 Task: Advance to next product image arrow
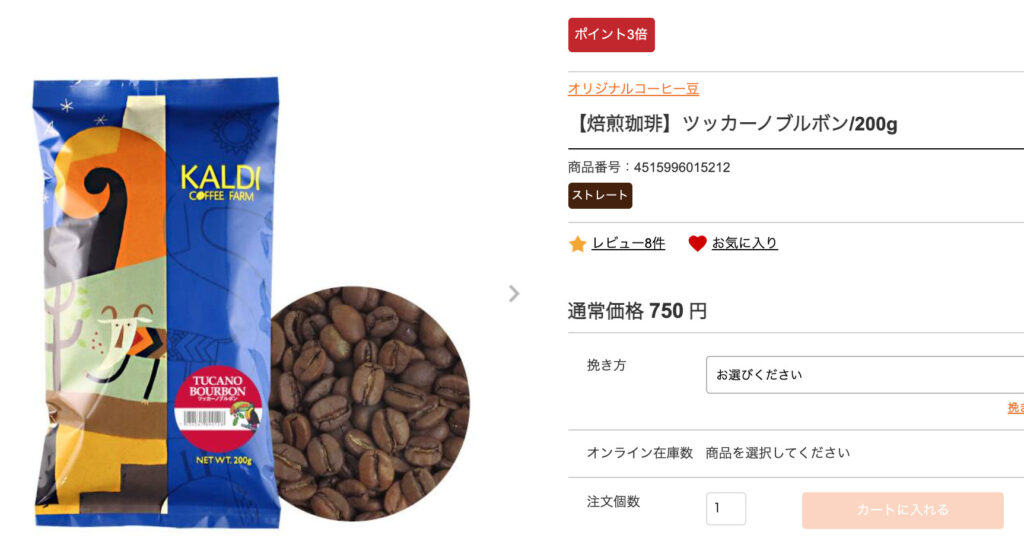(x=514, y=294)
